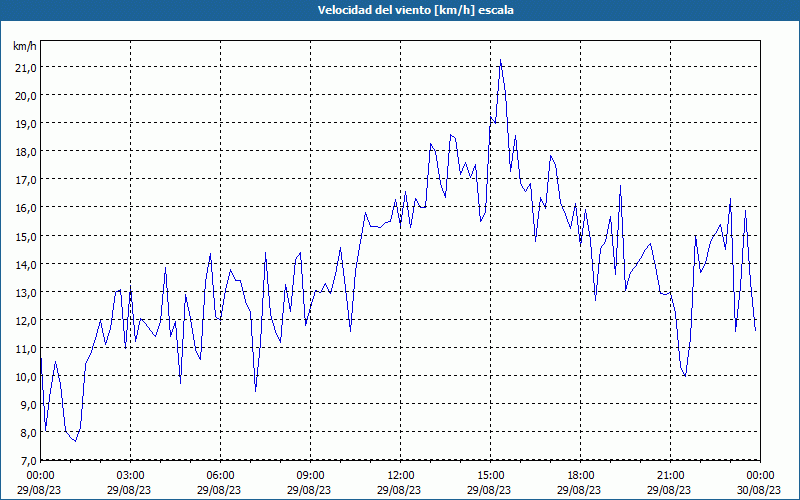This screenshot has height=500, width=800.
Task: Click the 03:00 time axis label
Action: 131,476
